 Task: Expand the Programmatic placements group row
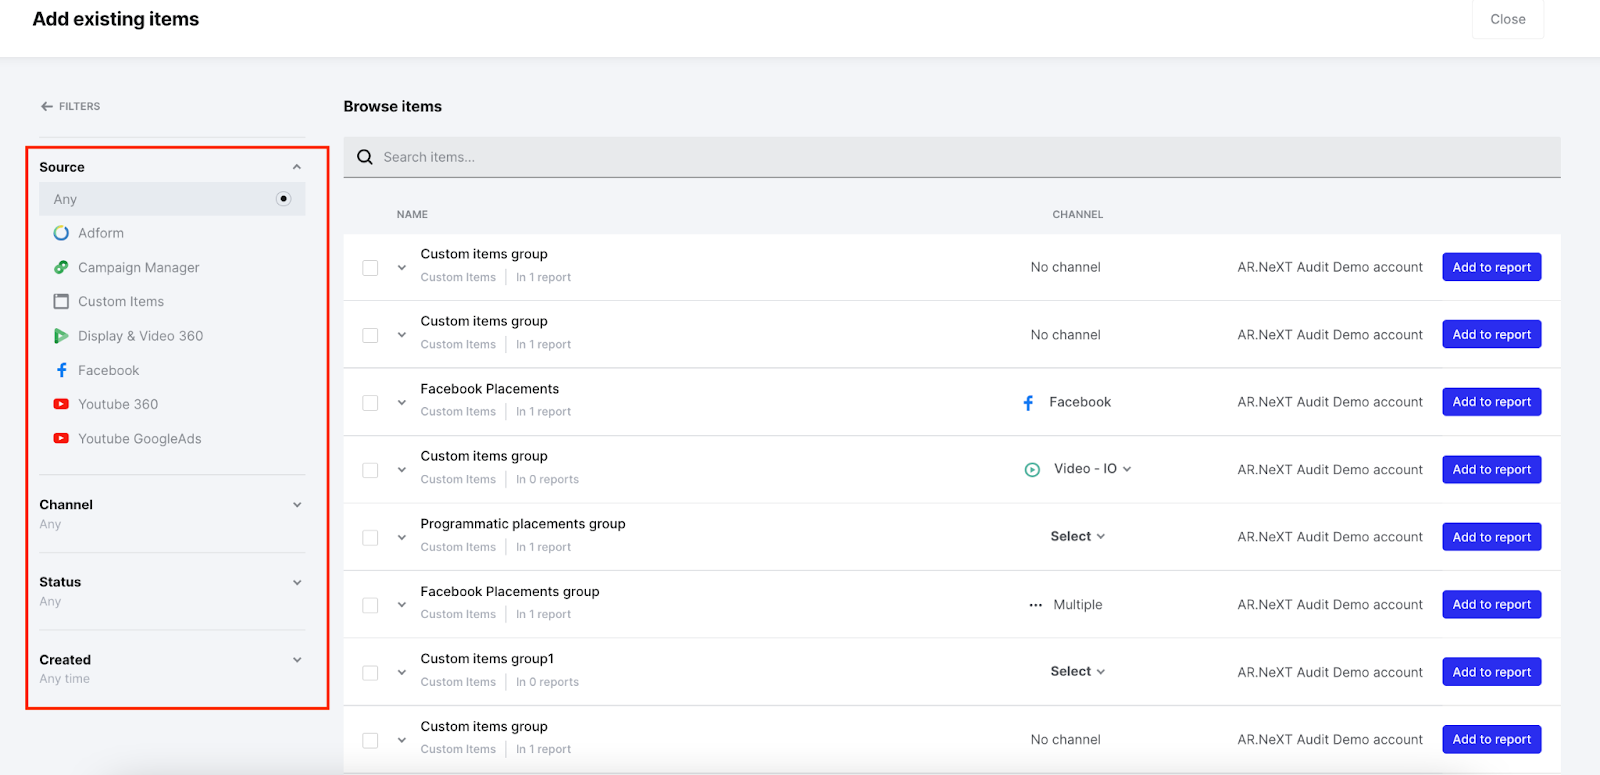pyautogui.click(x=402, y=538)
